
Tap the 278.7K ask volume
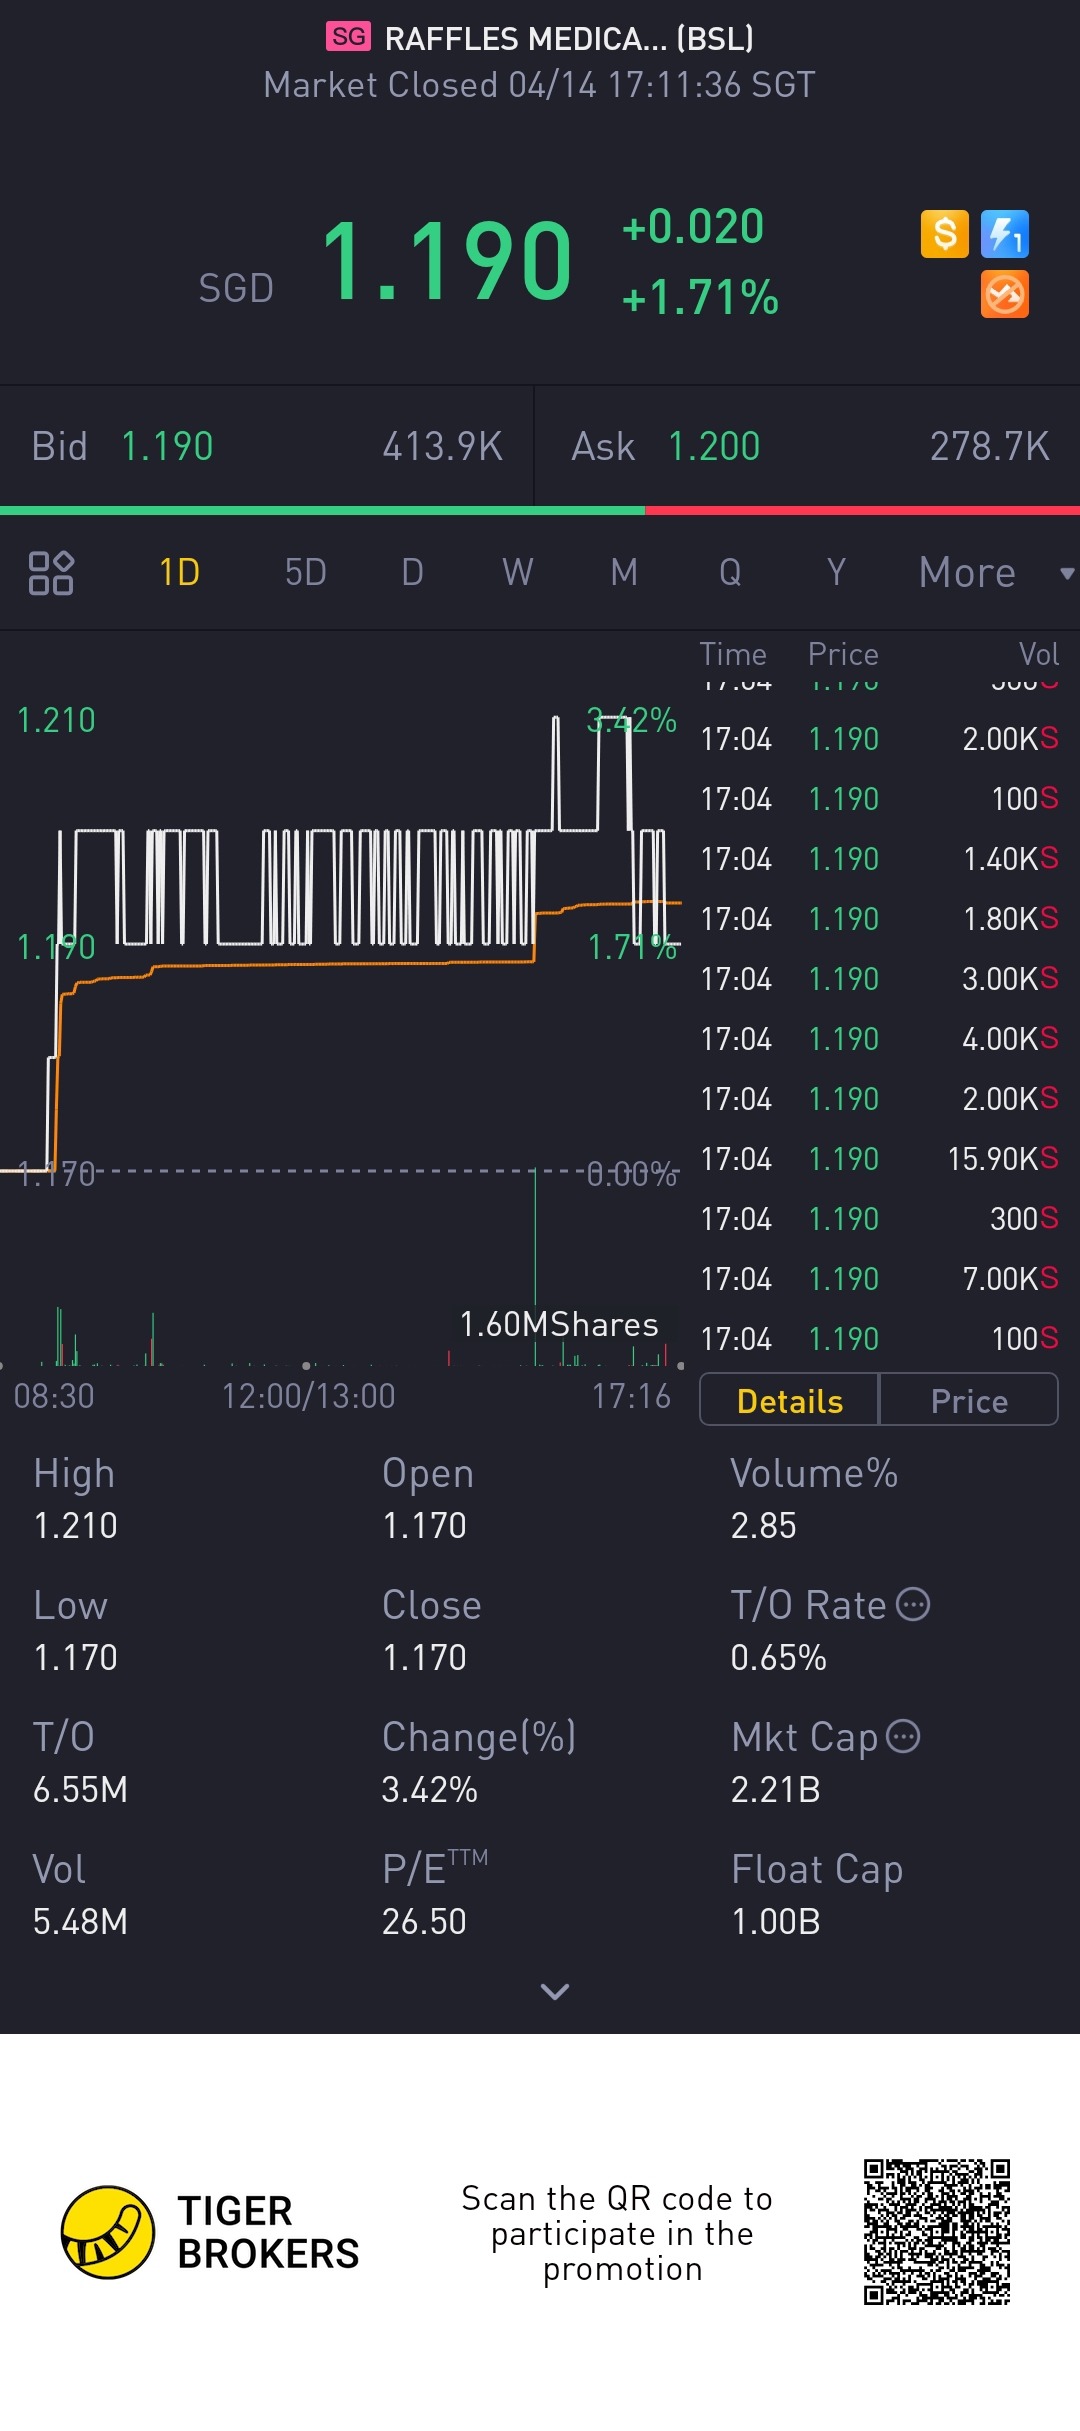coord(990,446)
